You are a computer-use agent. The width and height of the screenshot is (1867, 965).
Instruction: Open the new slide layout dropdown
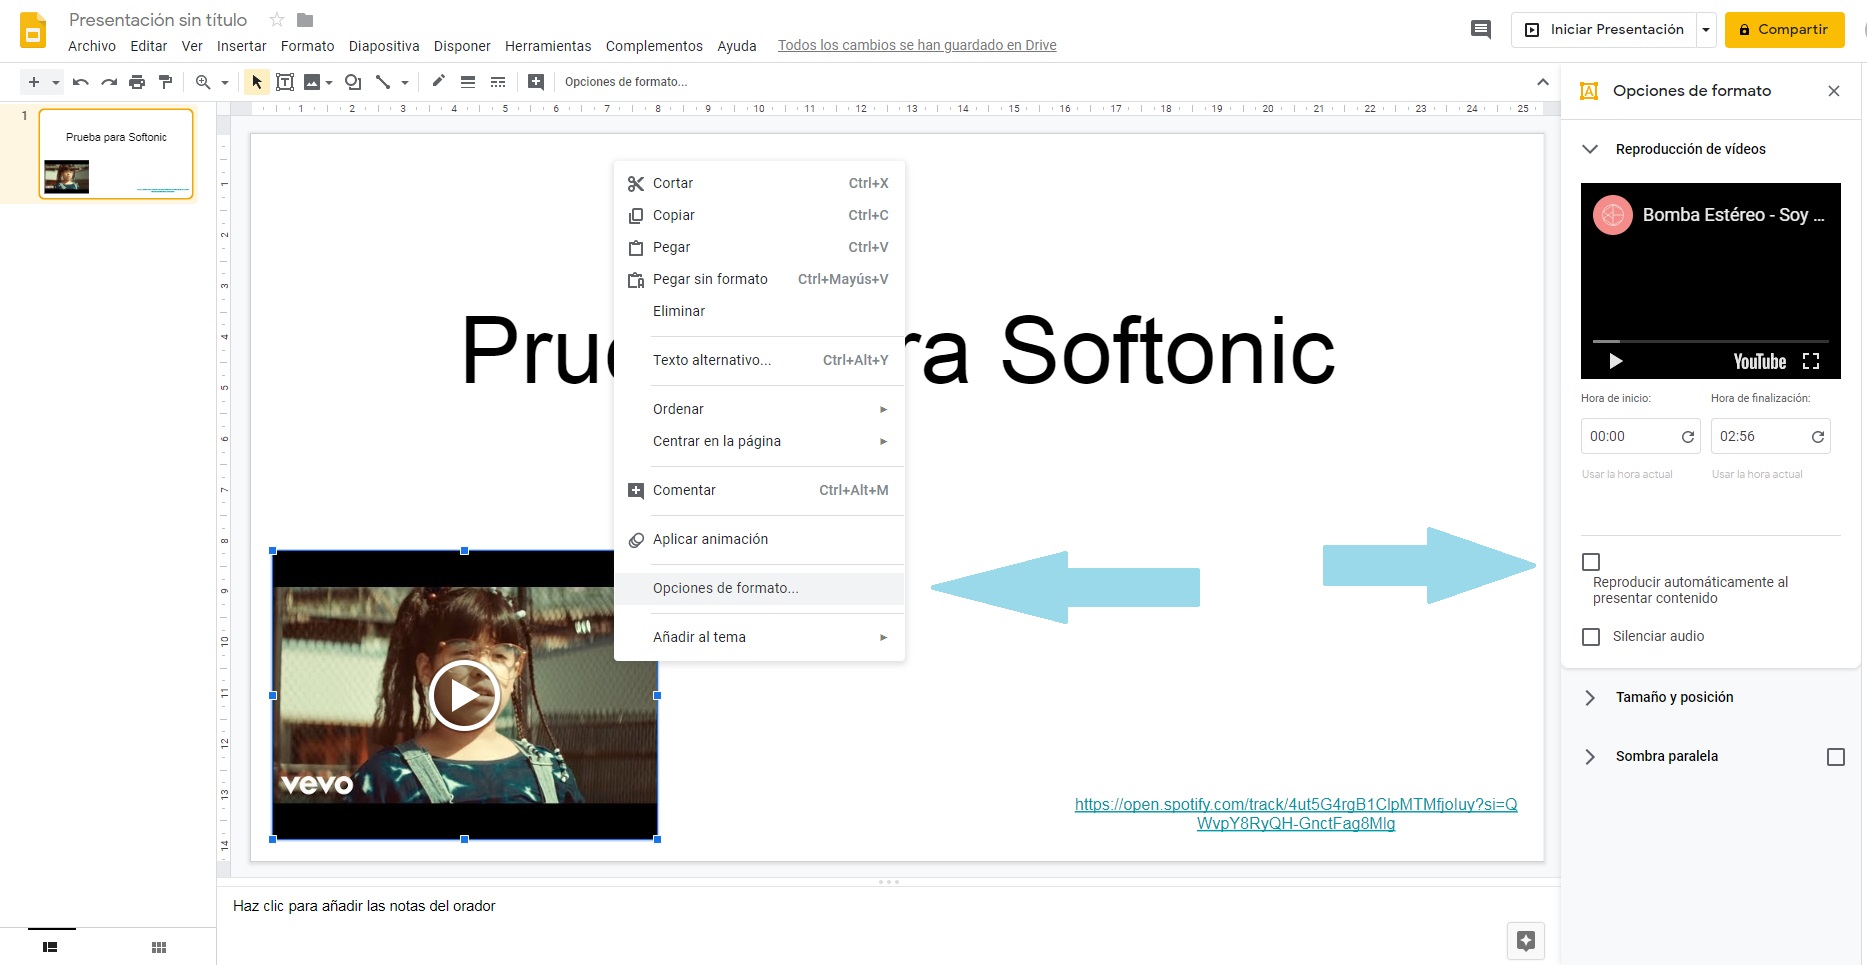point(56,82)
